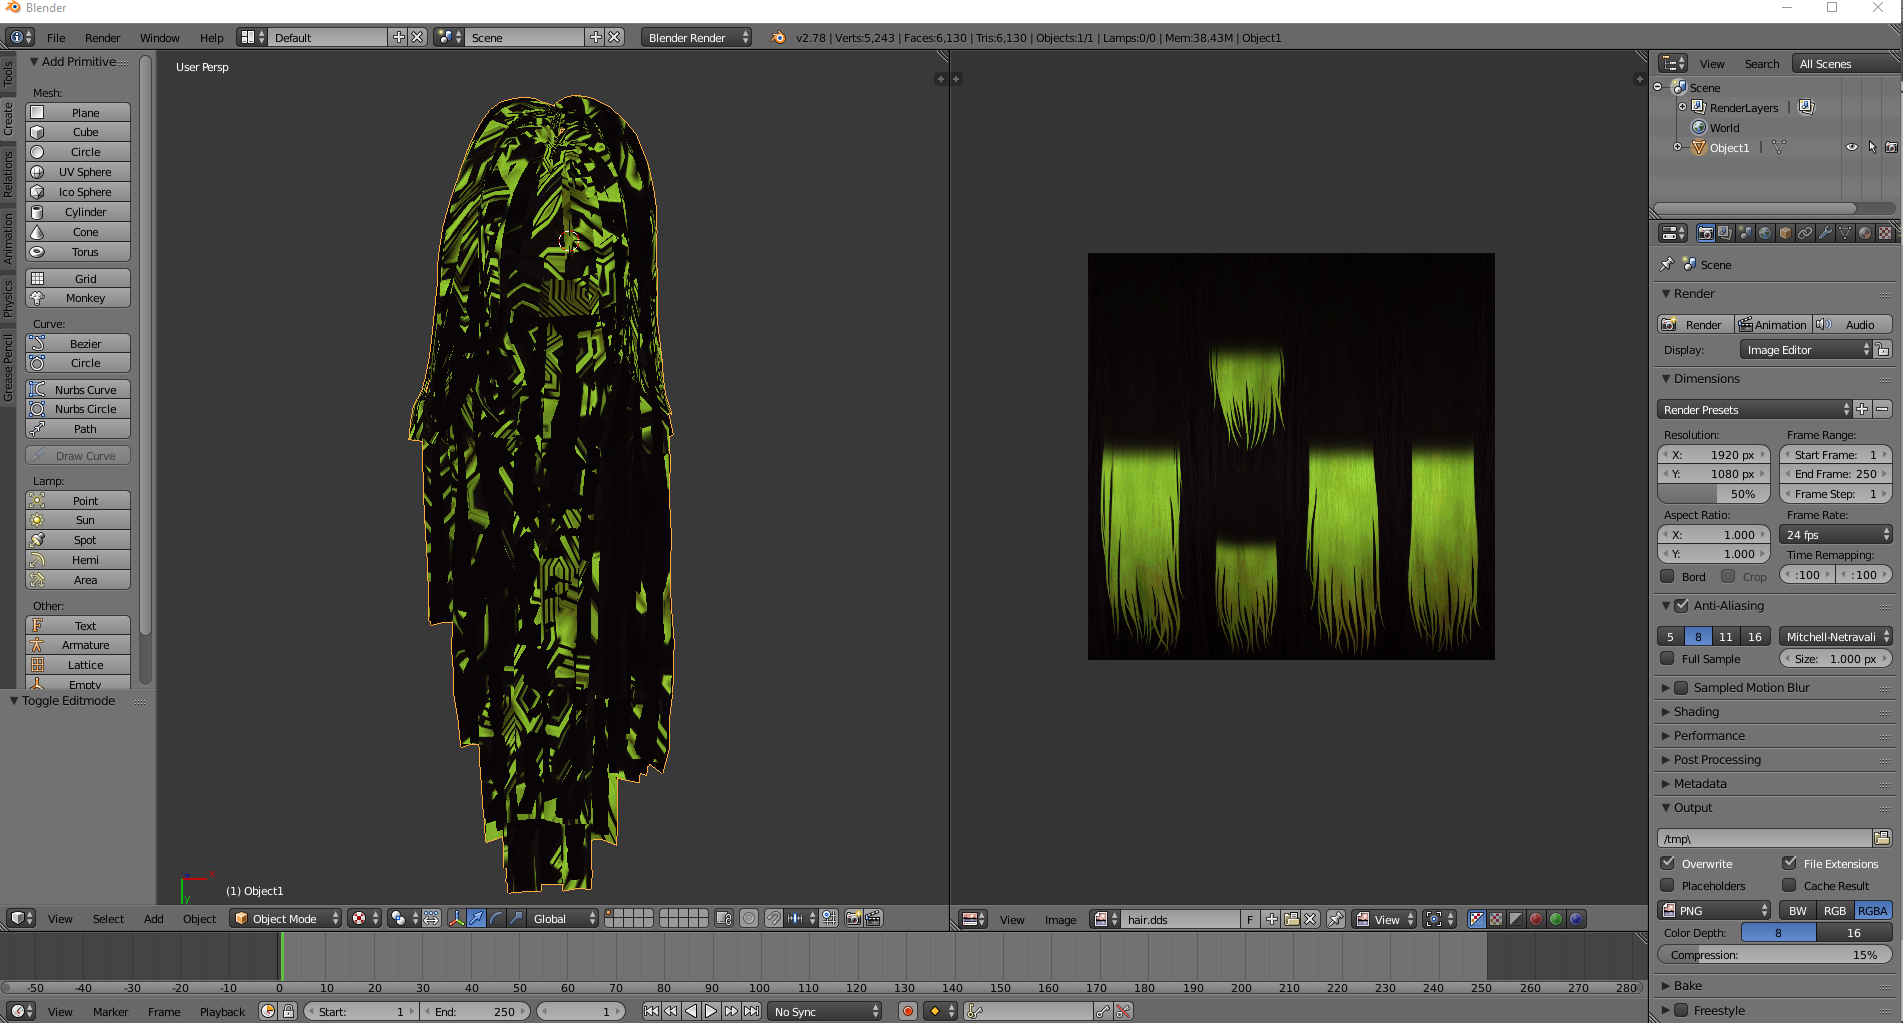Open the PNG file format dropdown
Screen dimensions: 1903x1023
(1715, 910)
